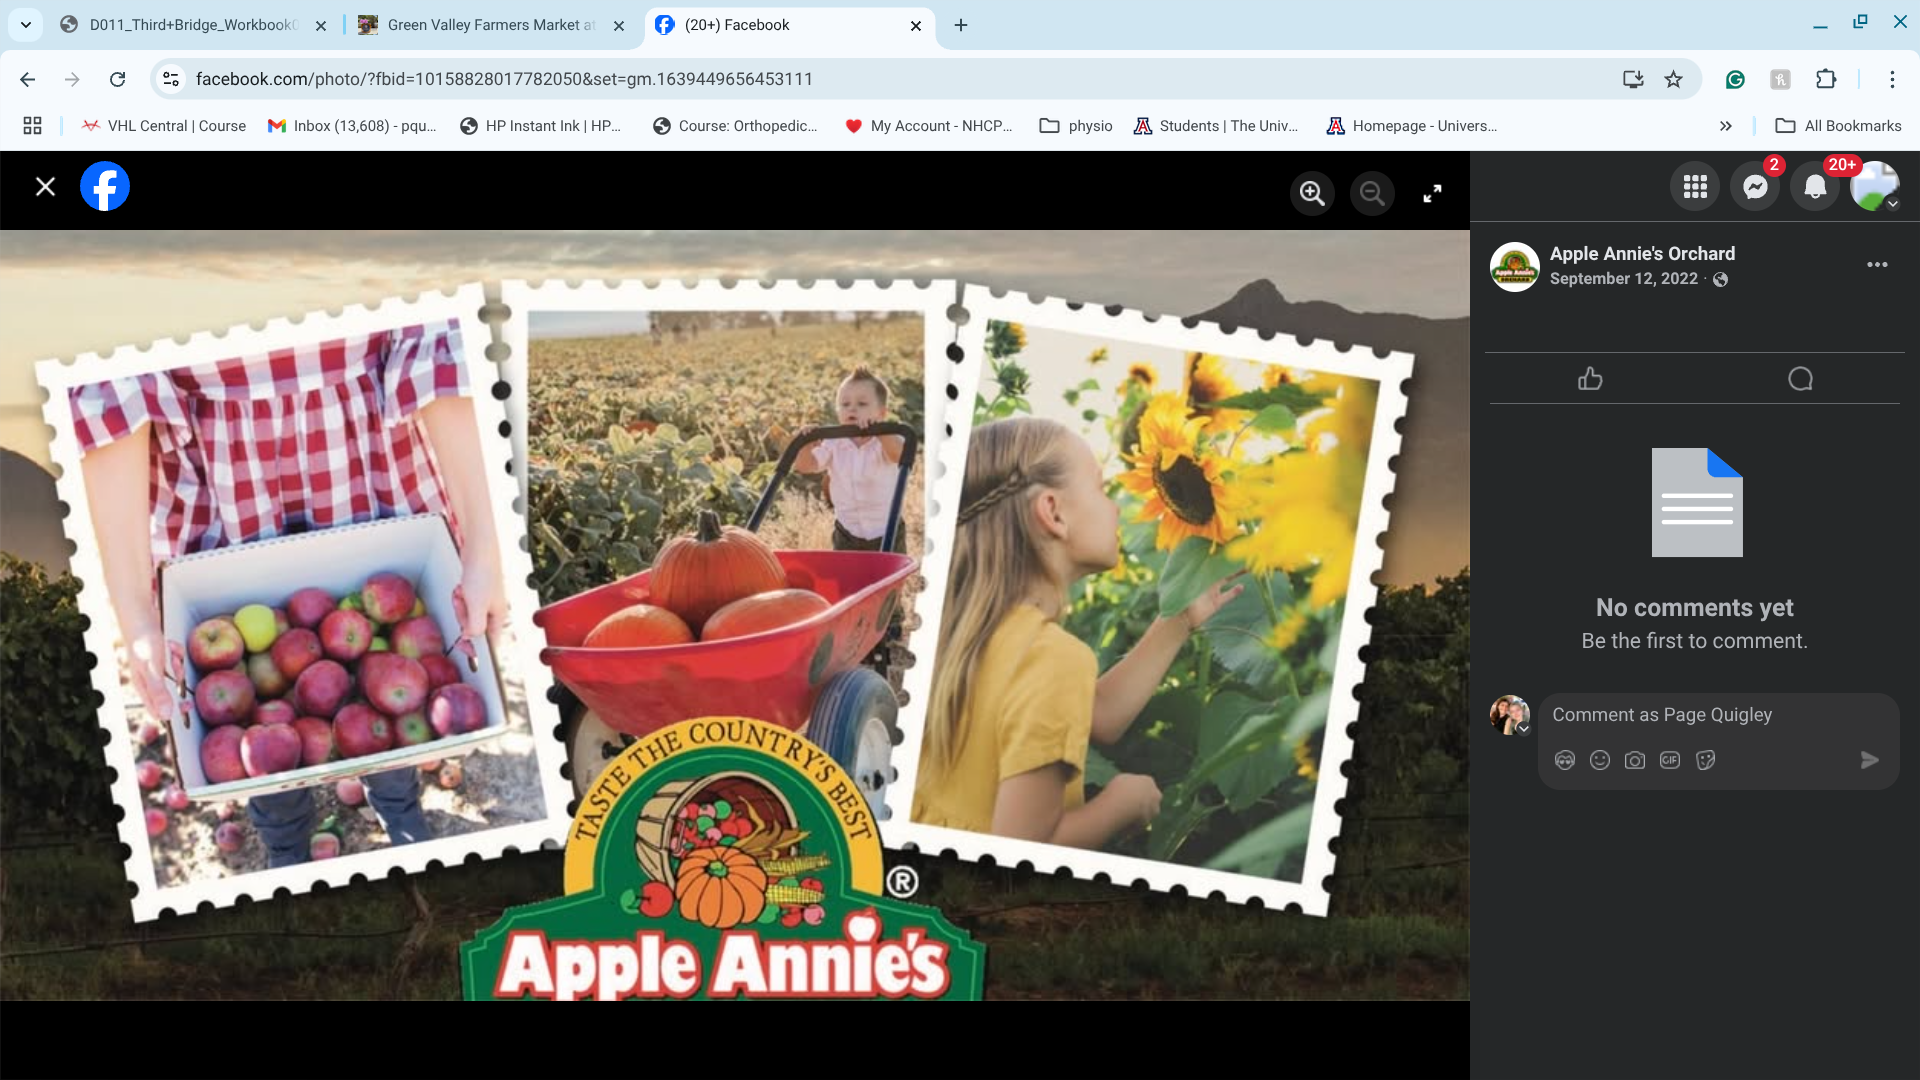This screenshot has width=1920, height=1080.
Task: Open the physio bookmarks folder
Action: [x=1076, y=126]
